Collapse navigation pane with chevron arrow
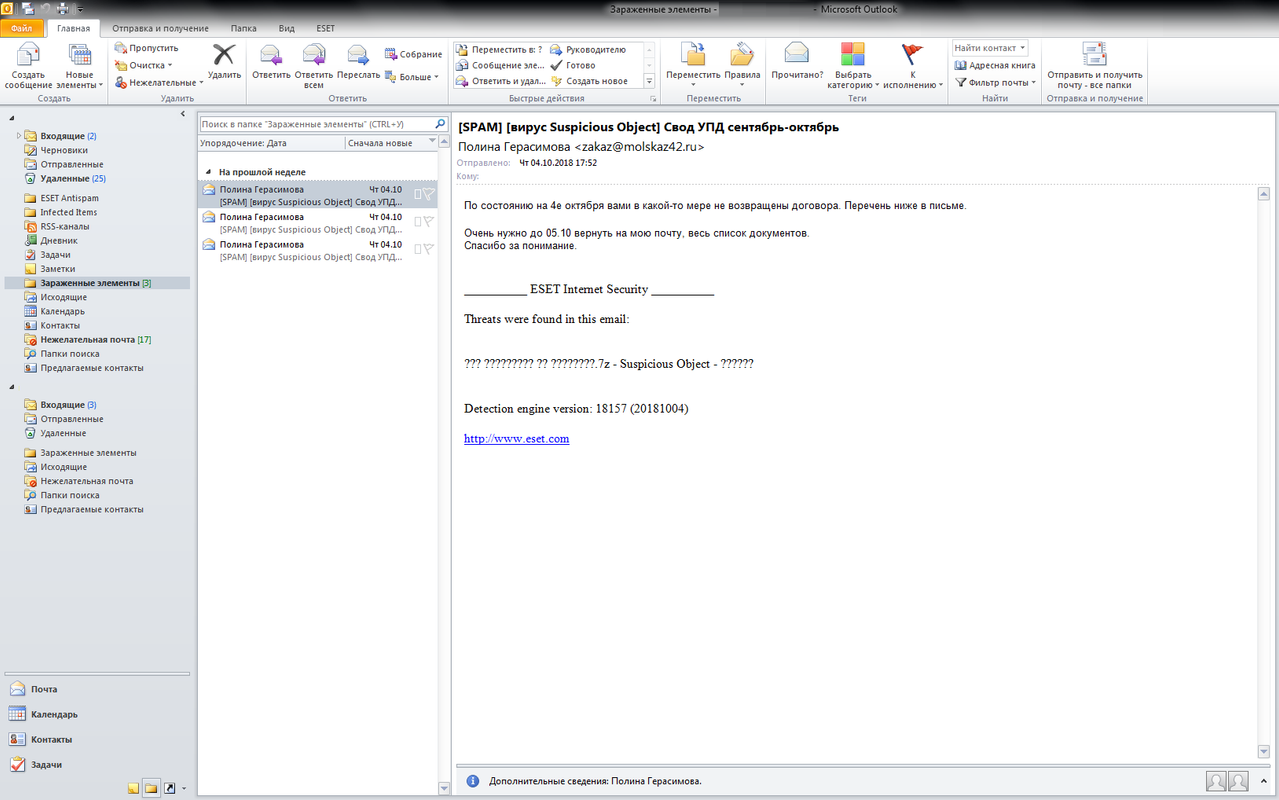 pyautogui.click(x=182, y=114)
